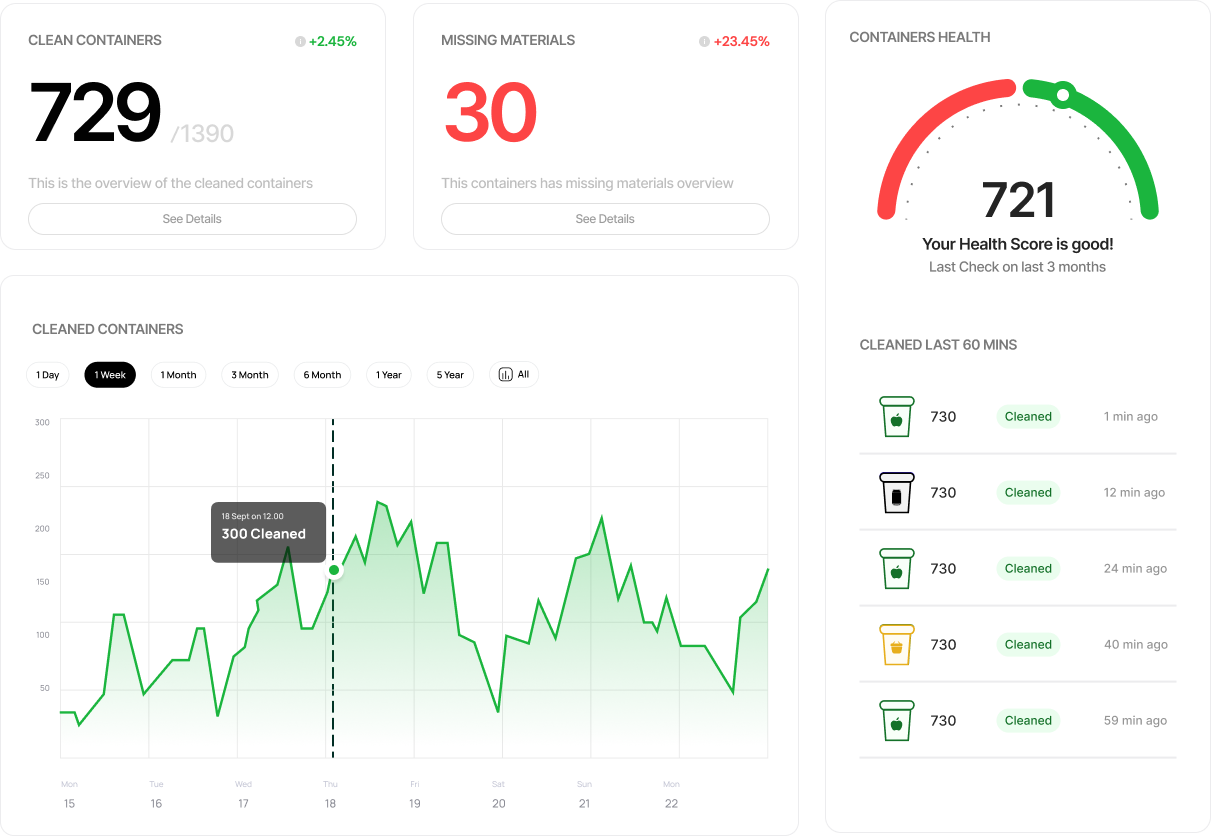Click the Cleaned badge for 1 min ago

pyautogui.click(x=1028, y=416)
